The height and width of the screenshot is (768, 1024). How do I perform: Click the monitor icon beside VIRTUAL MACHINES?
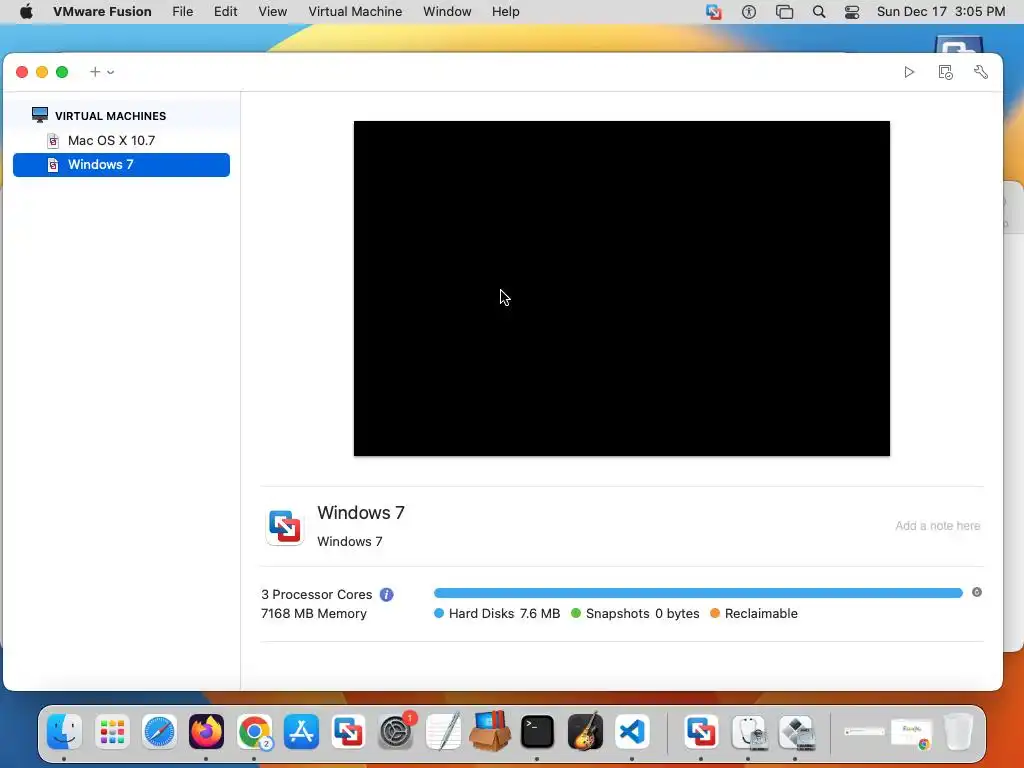[x=40, y=115]
